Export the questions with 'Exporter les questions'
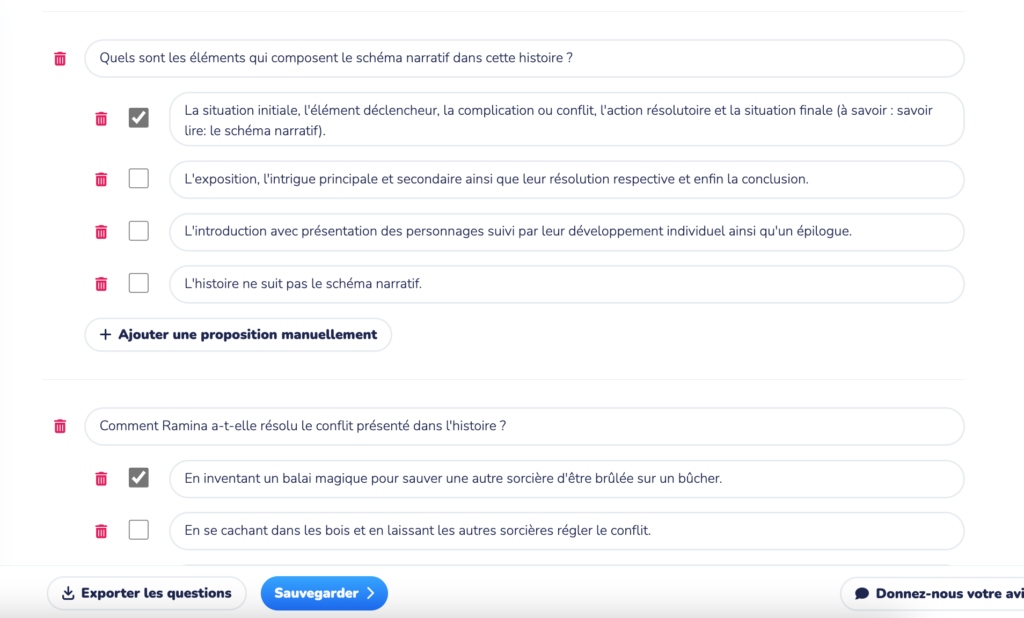 click(147, 593)
